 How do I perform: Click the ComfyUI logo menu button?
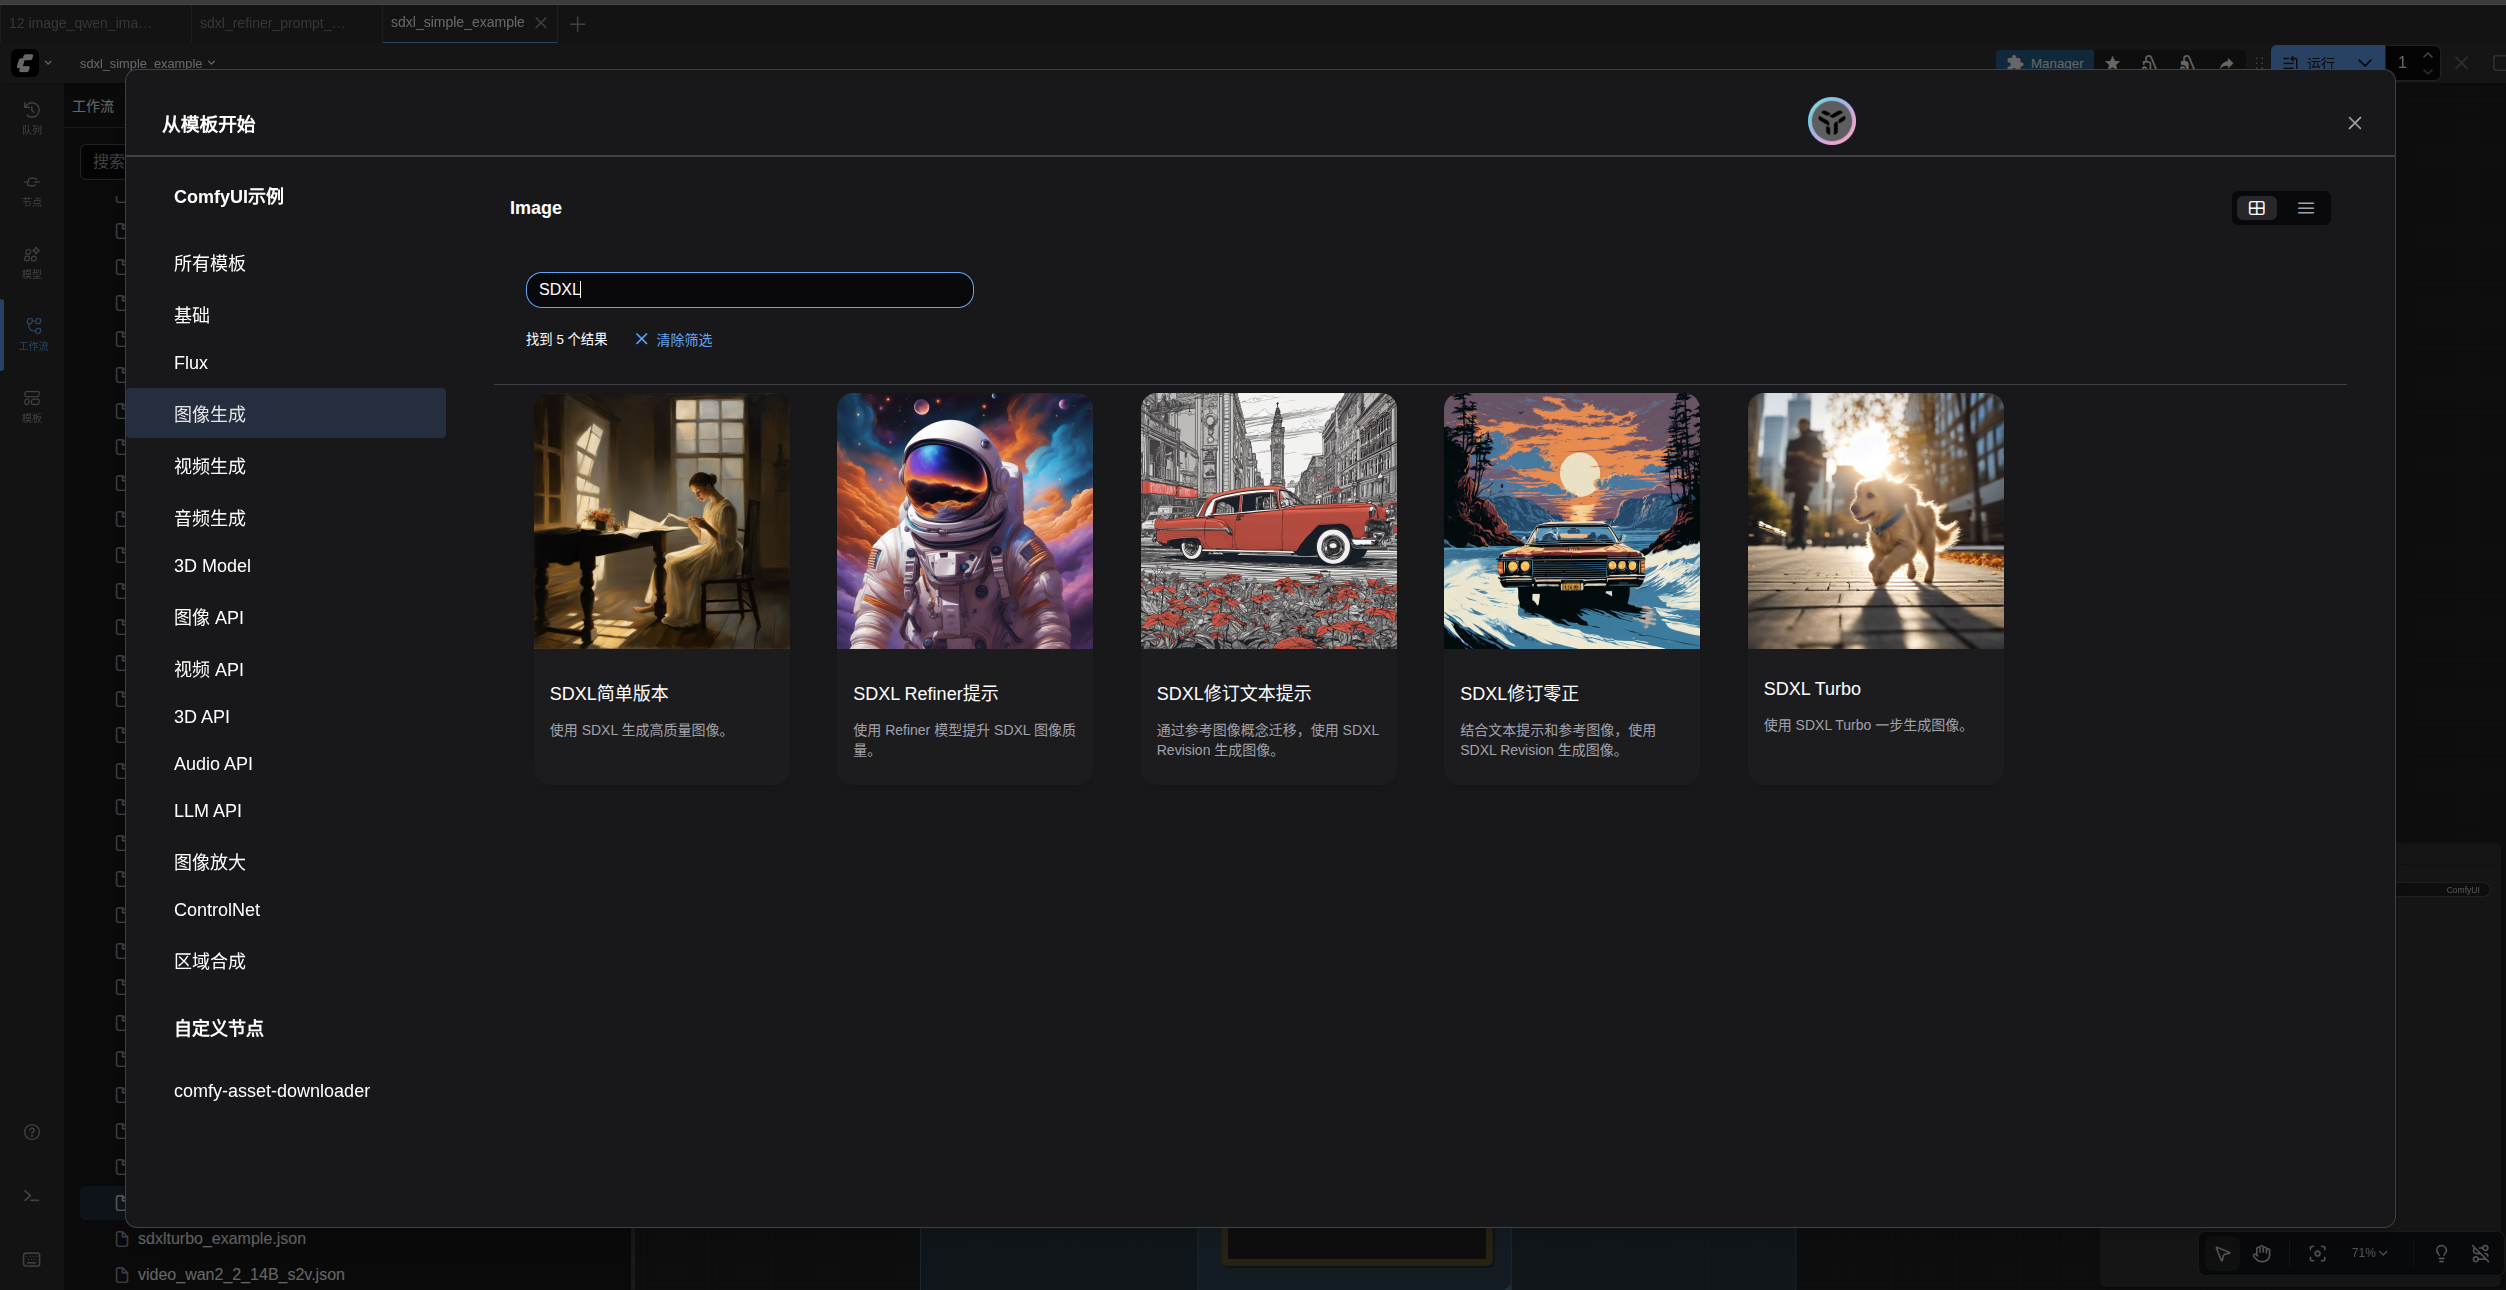pos(31,63)
